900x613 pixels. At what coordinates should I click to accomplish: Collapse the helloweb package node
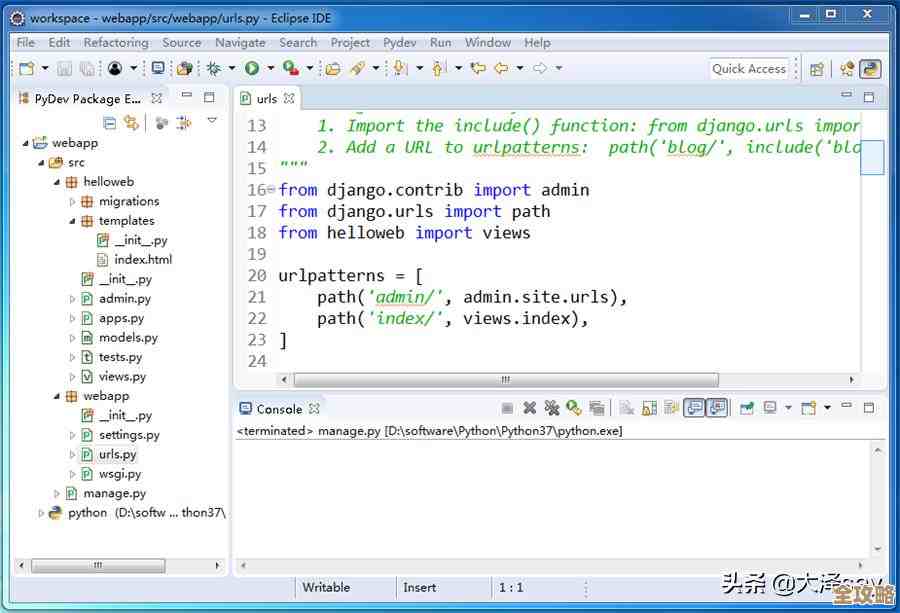pos(58,182)
